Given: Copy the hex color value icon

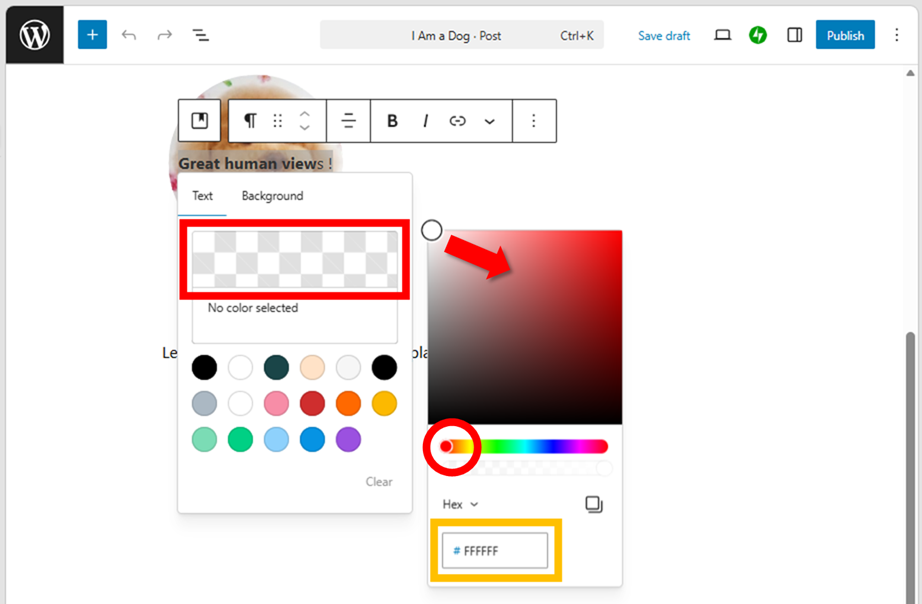Looking at the screenshot, I should [594, 505].
